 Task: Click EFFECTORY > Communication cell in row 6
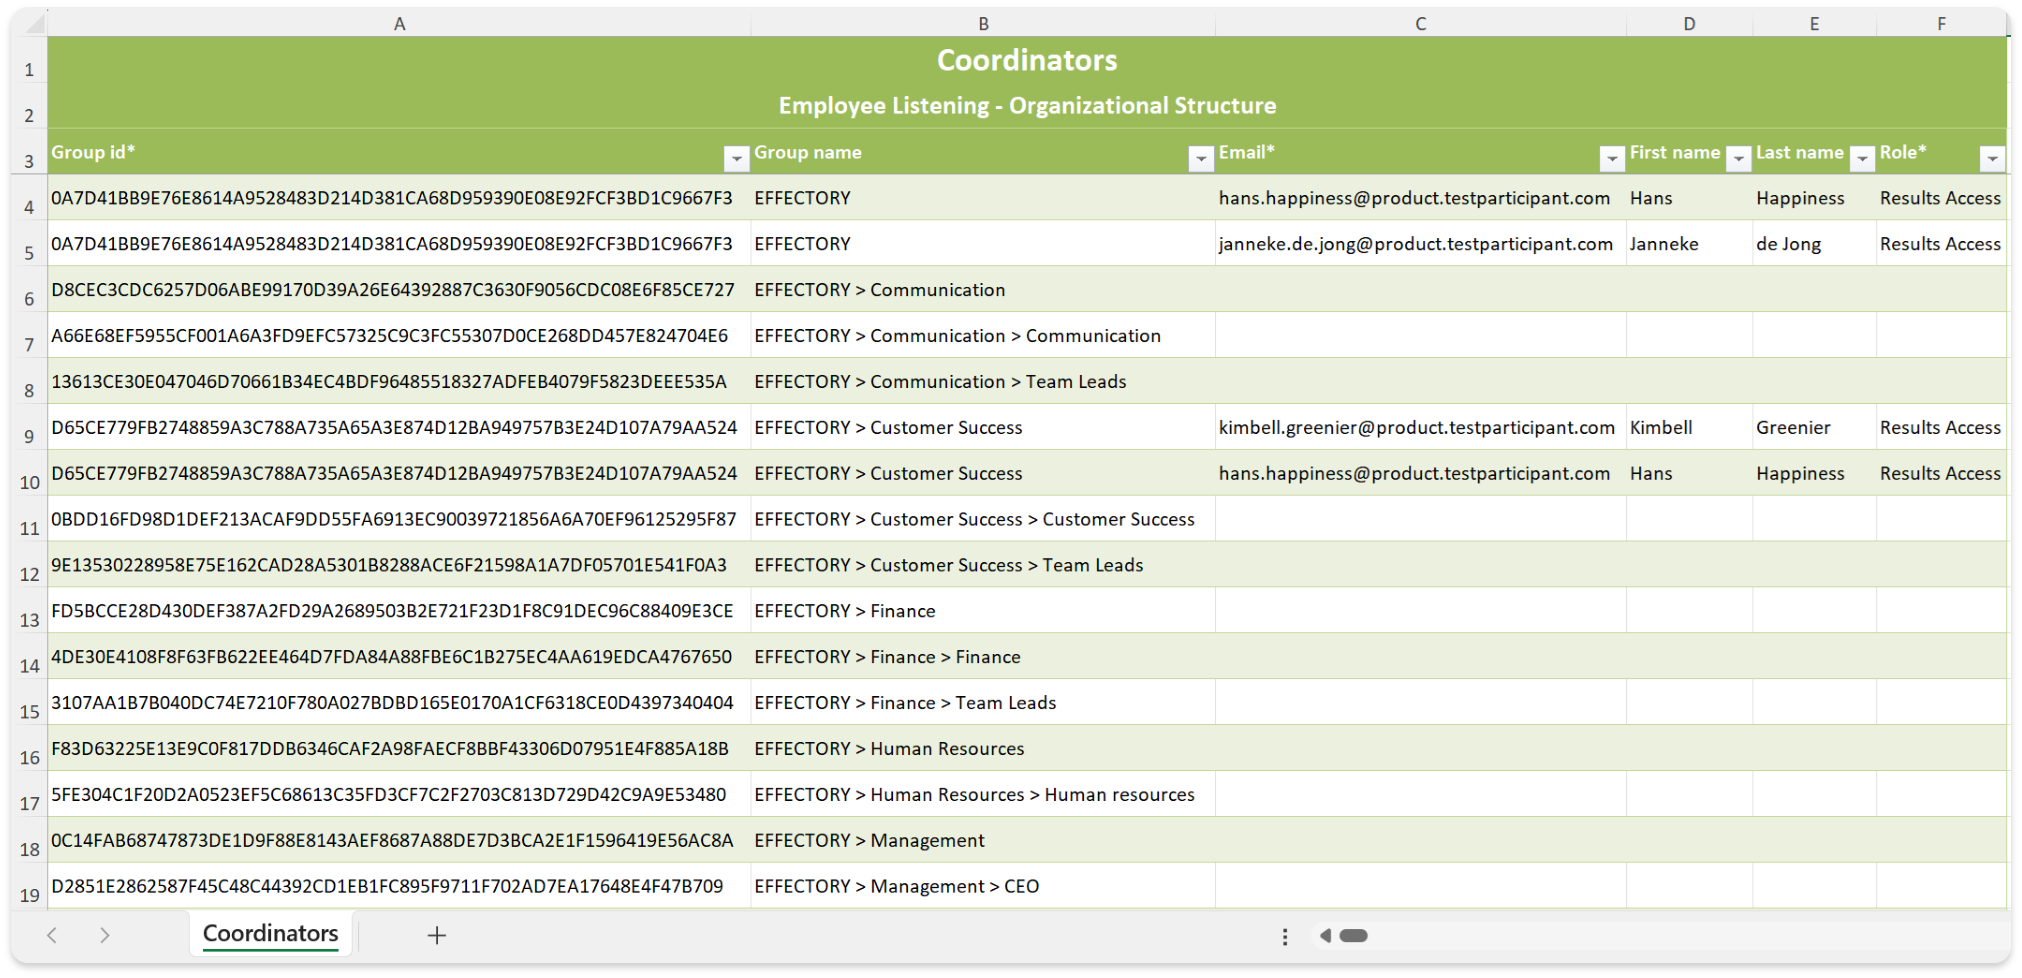(x=983, y=290)
